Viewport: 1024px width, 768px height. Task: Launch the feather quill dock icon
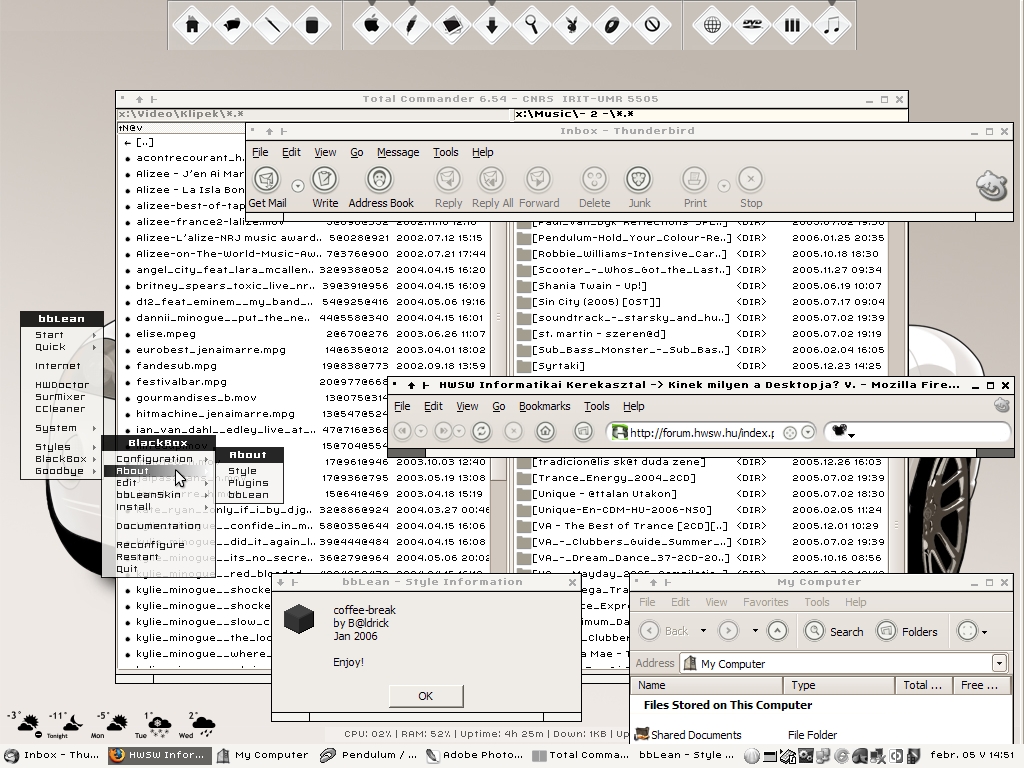click(x=411, y=25)
